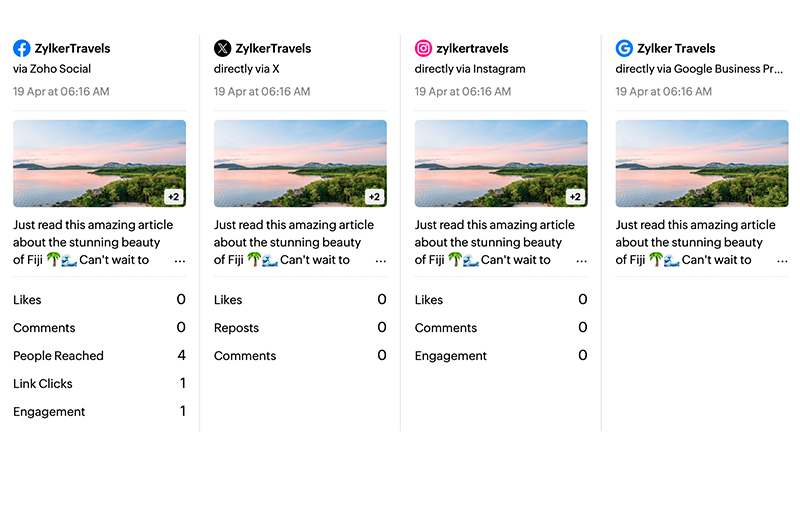Open the +2 badge on Facebook post image
The image size is (800, 520).
coord(174,197)
